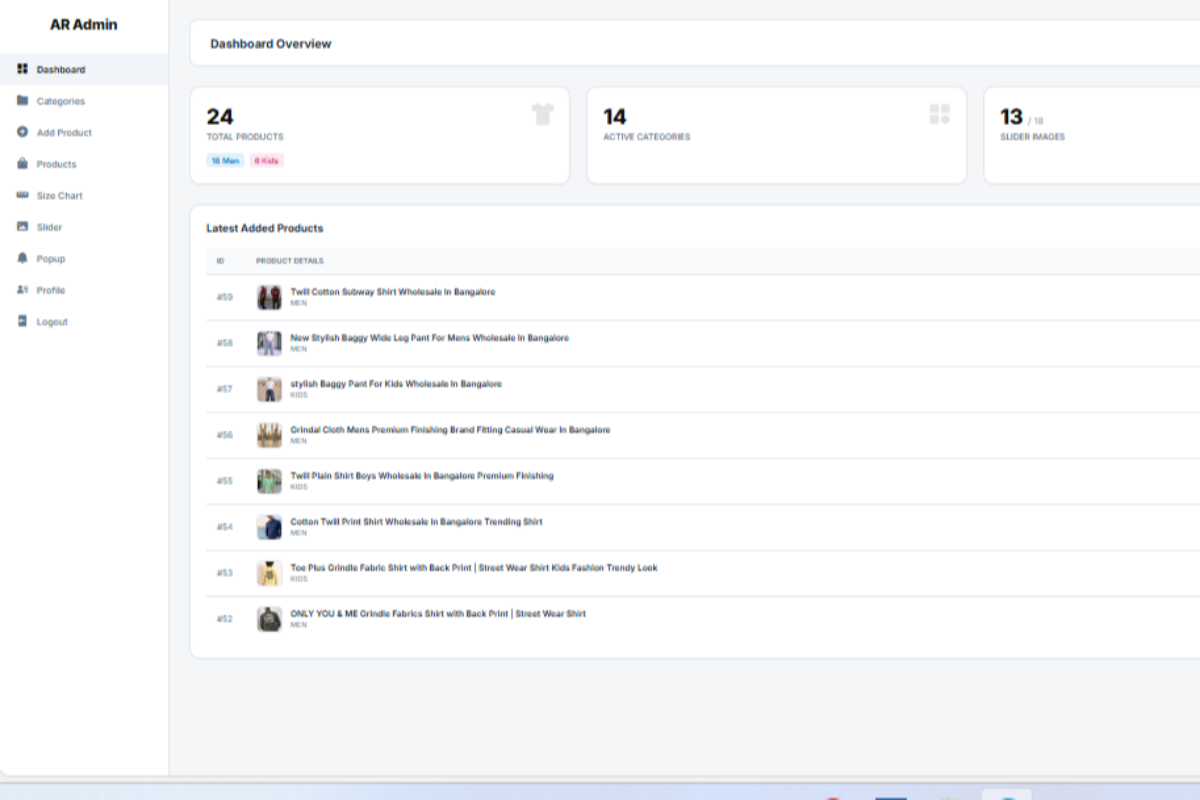Viewport: 1200px width, 800px height.
Task: Click product ID #58
Action: 225,343
